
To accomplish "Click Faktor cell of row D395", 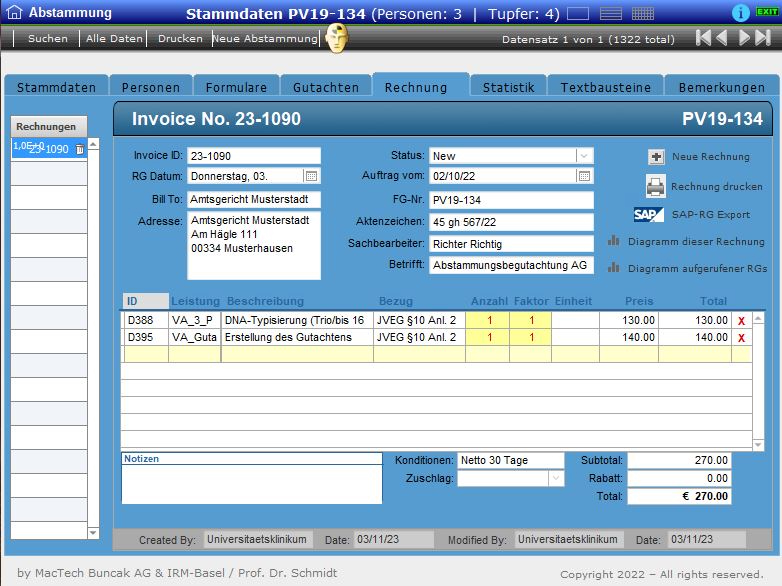I will pos(530,338).
